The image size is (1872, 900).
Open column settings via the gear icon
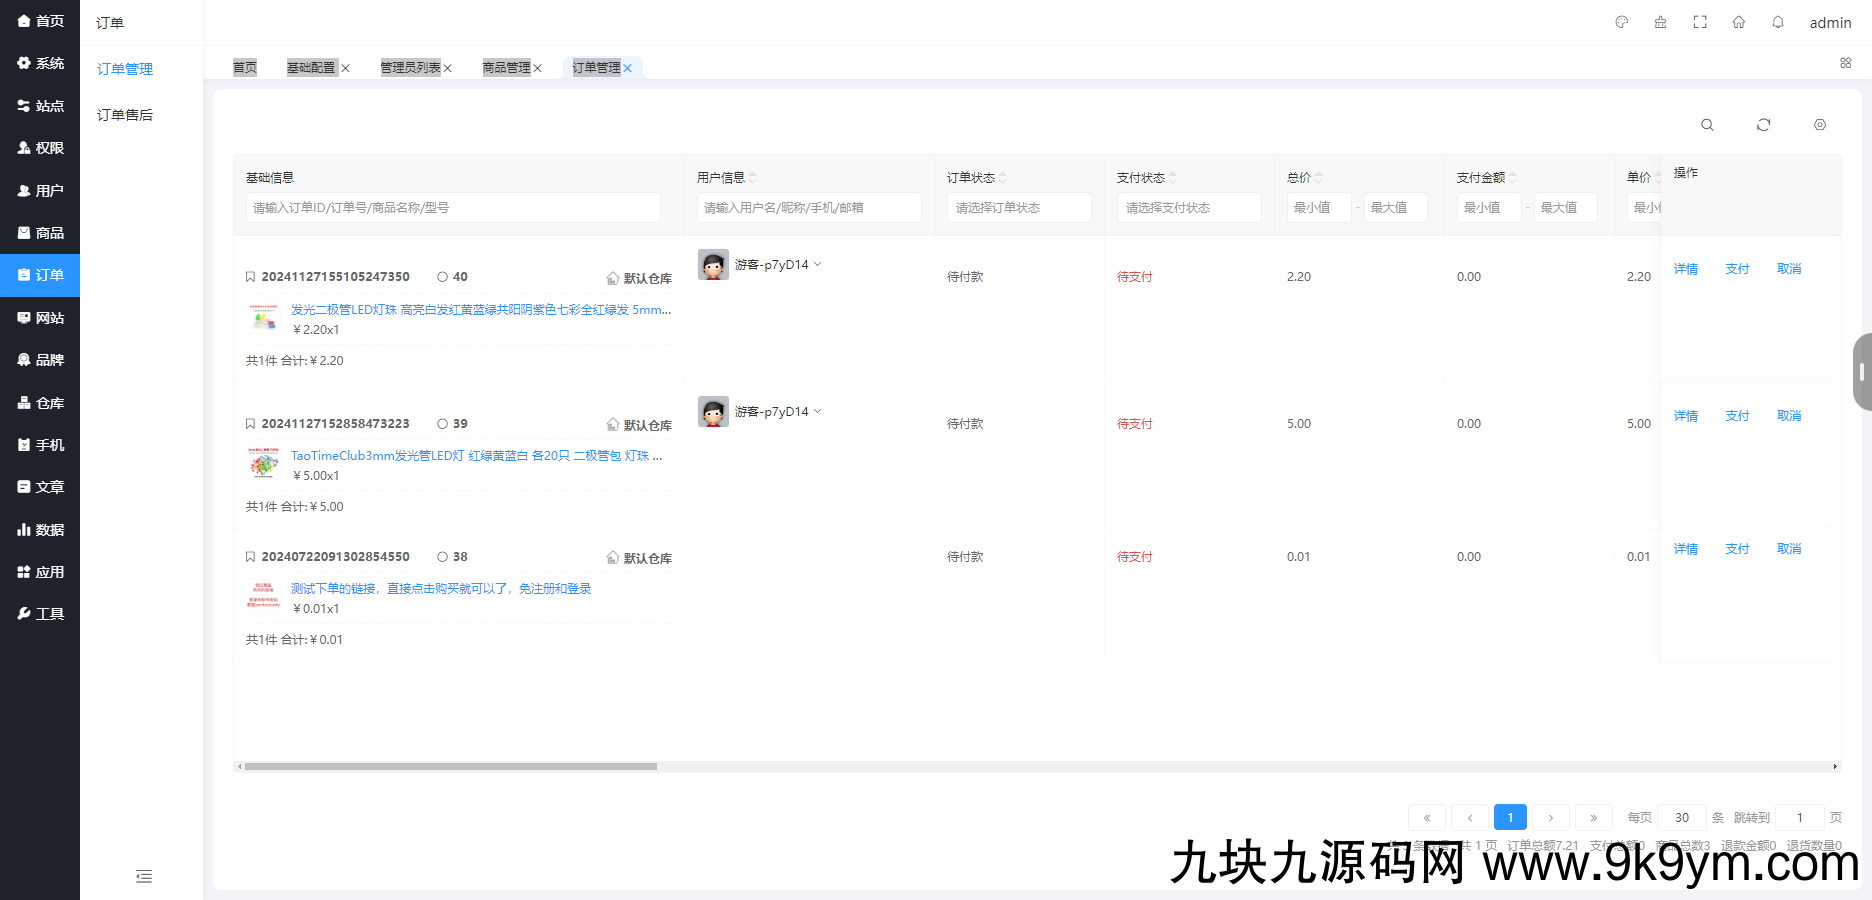click(1820, 124)
